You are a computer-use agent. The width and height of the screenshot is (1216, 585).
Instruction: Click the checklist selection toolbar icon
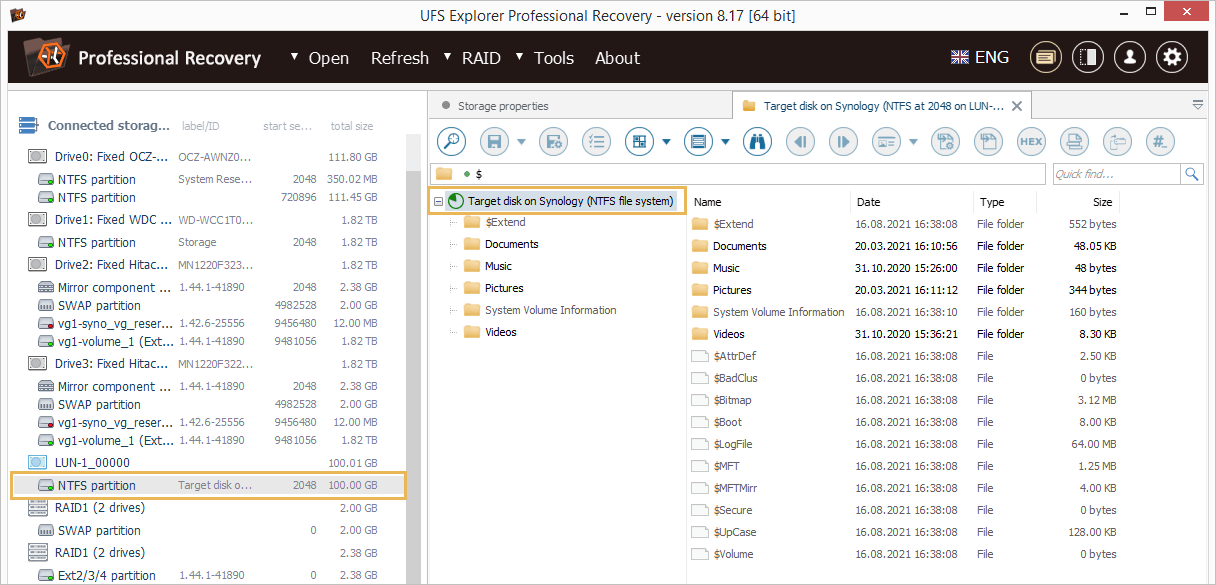click(596, 142)
